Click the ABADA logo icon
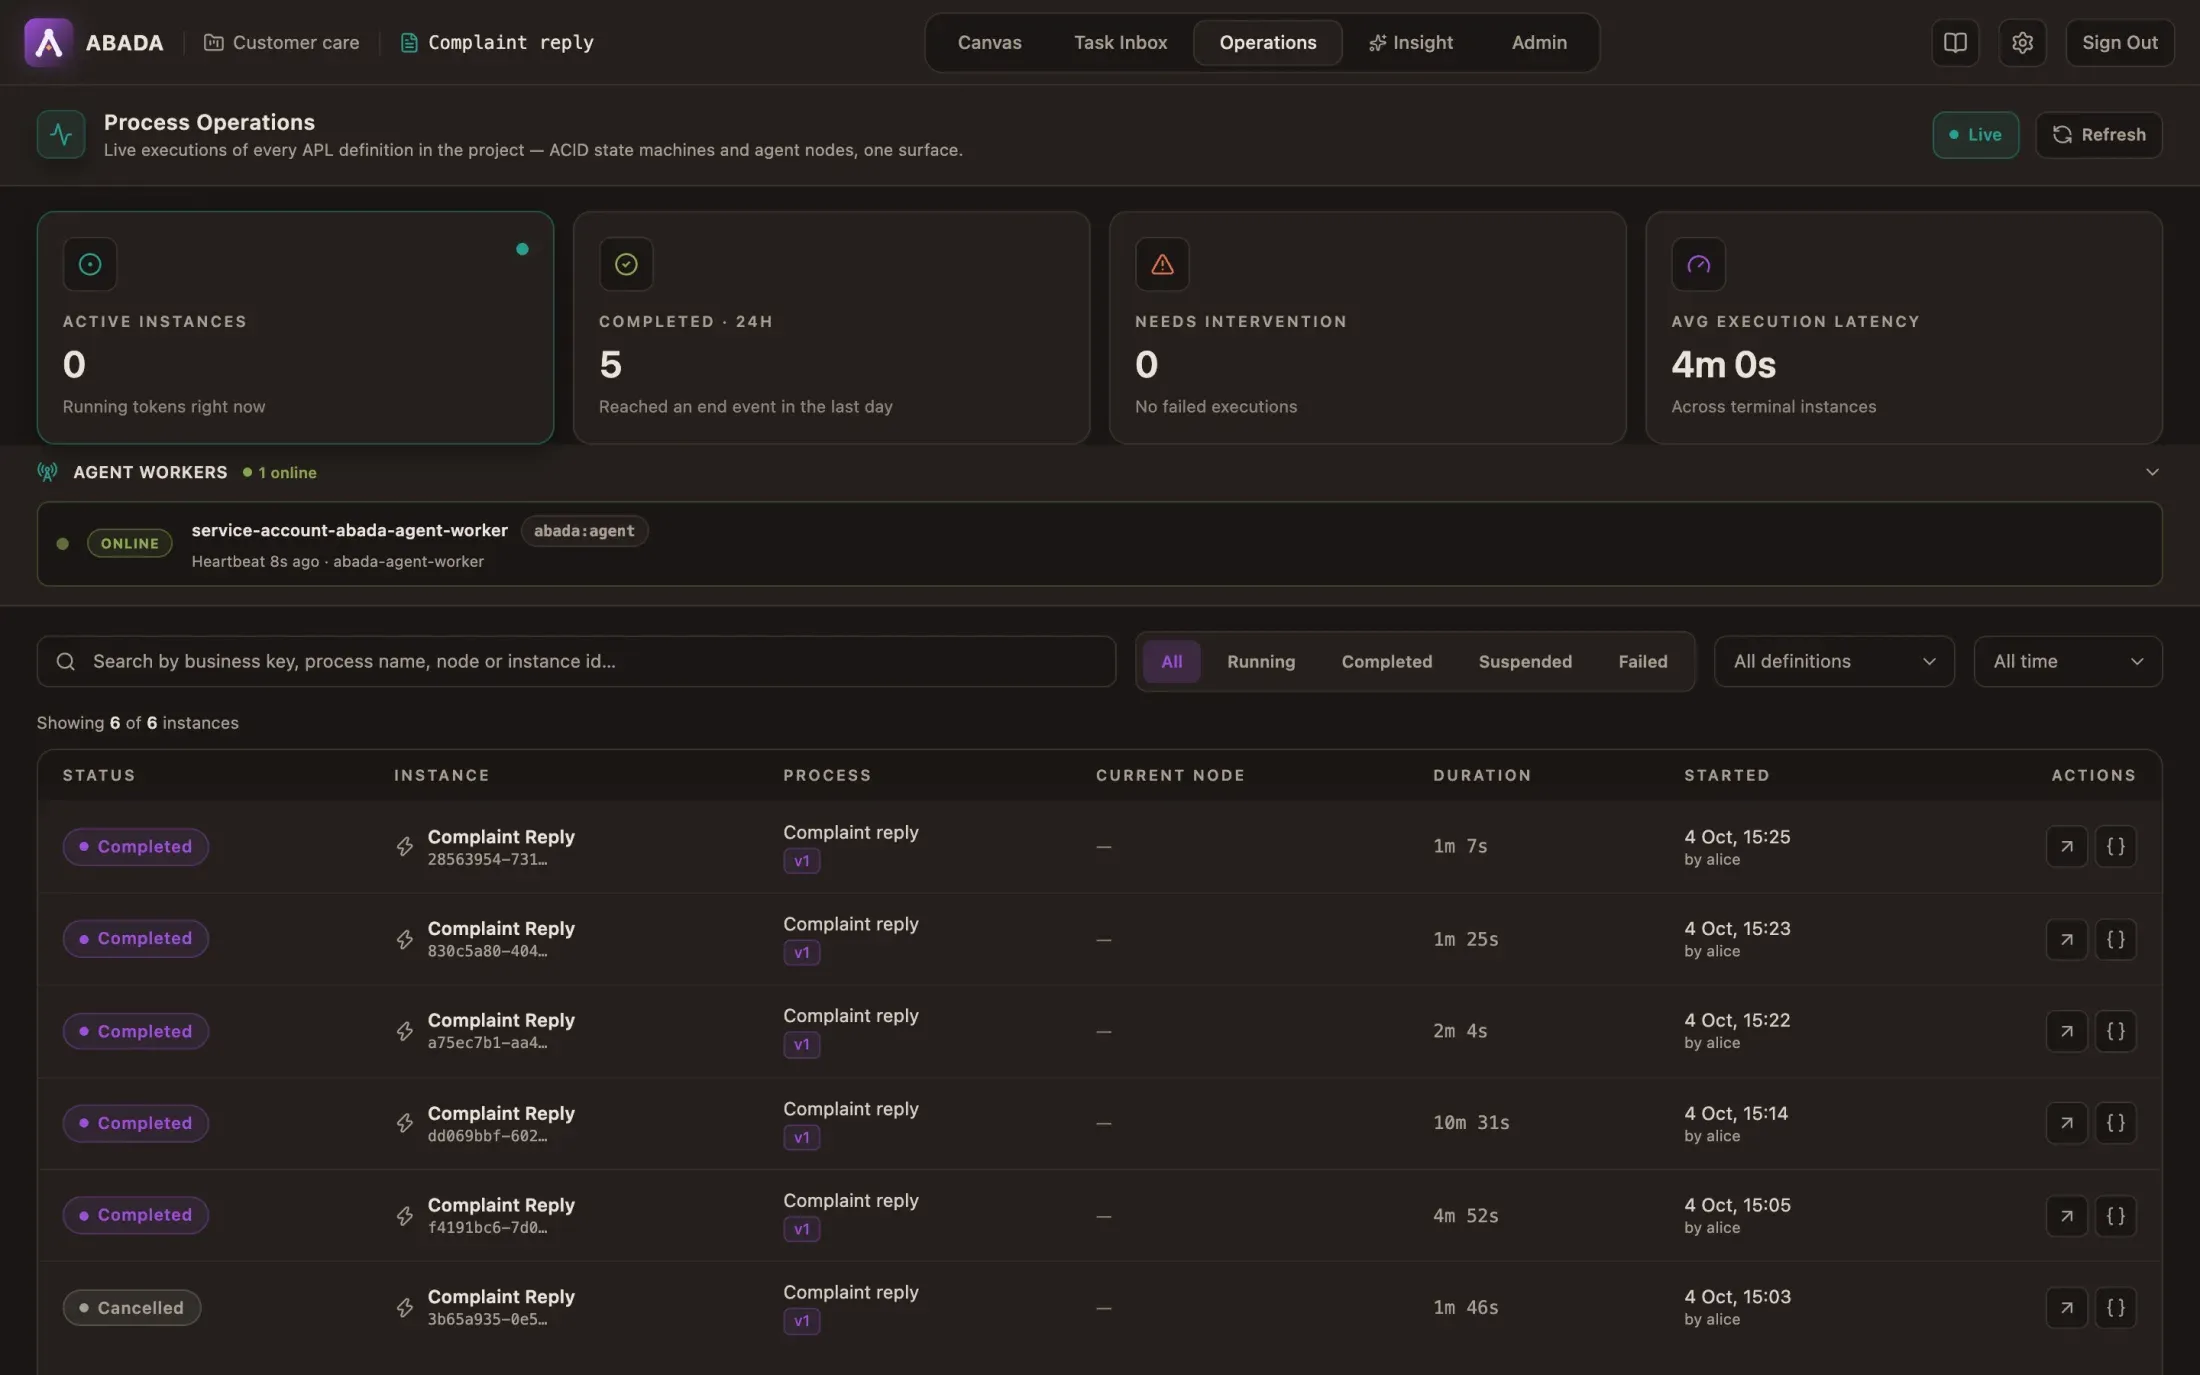 (x=48, y=42)
